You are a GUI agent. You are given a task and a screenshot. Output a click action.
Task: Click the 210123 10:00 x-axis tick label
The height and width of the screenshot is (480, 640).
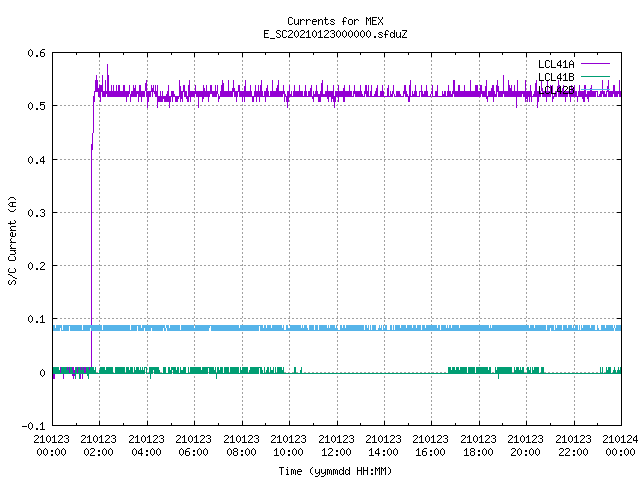[x=289, y=446]
